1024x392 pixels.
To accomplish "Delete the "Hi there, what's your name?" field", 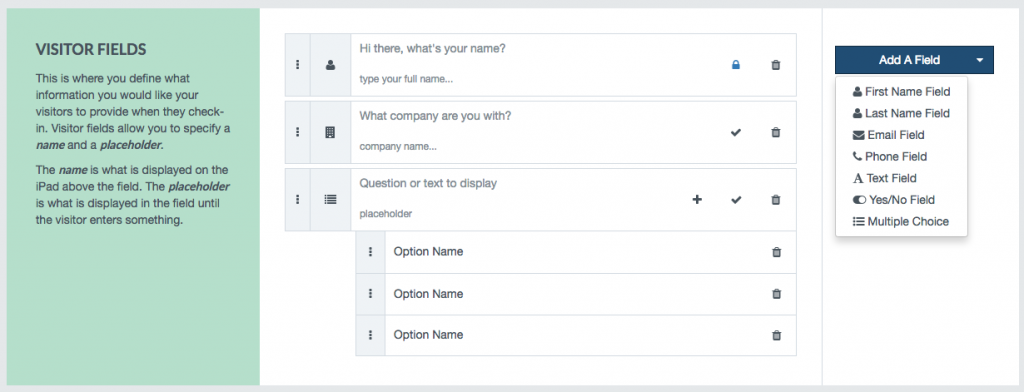I will (x=776, y=65).
